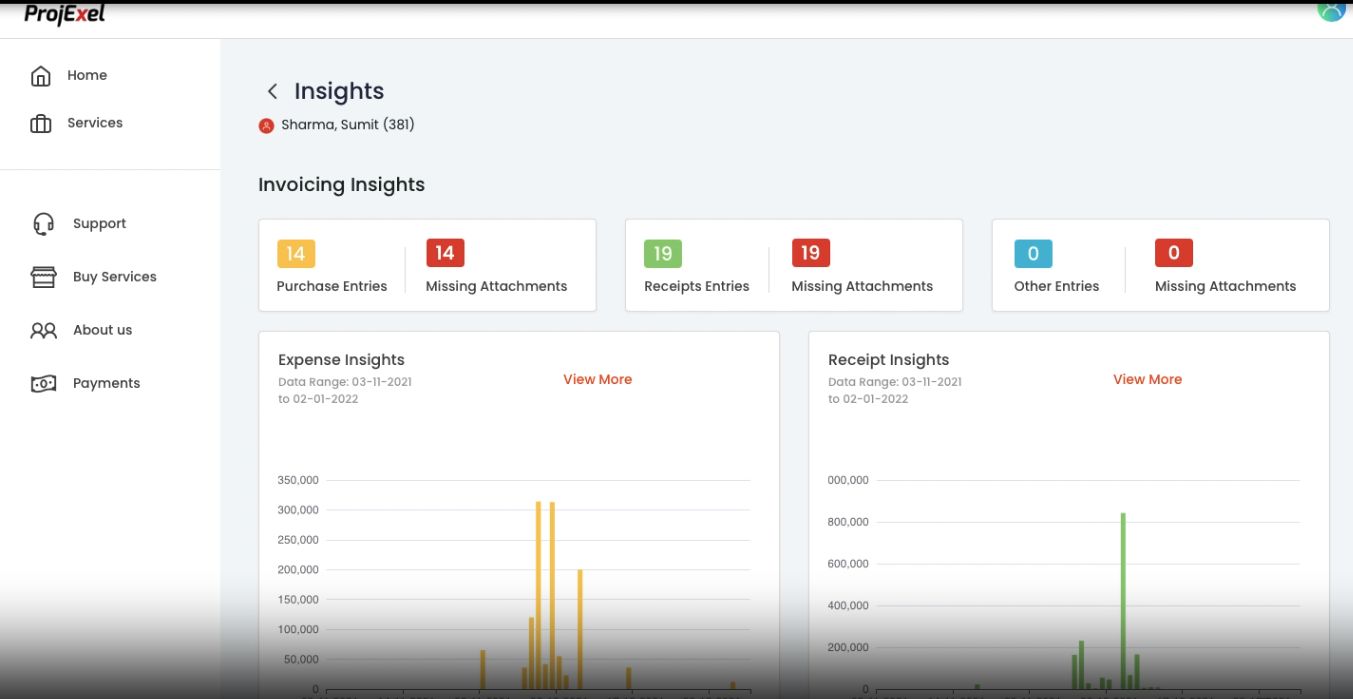1353x699 pixels.
Task: Click the Receipt Insights card title
Action: click(889, 360)
